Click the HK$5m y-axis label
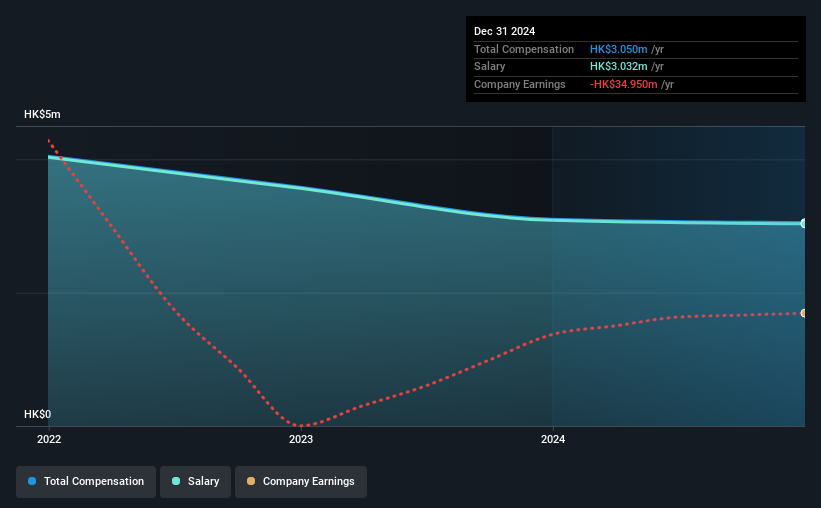This screenshot has height=508, width=821. click(x=42, y=115)
